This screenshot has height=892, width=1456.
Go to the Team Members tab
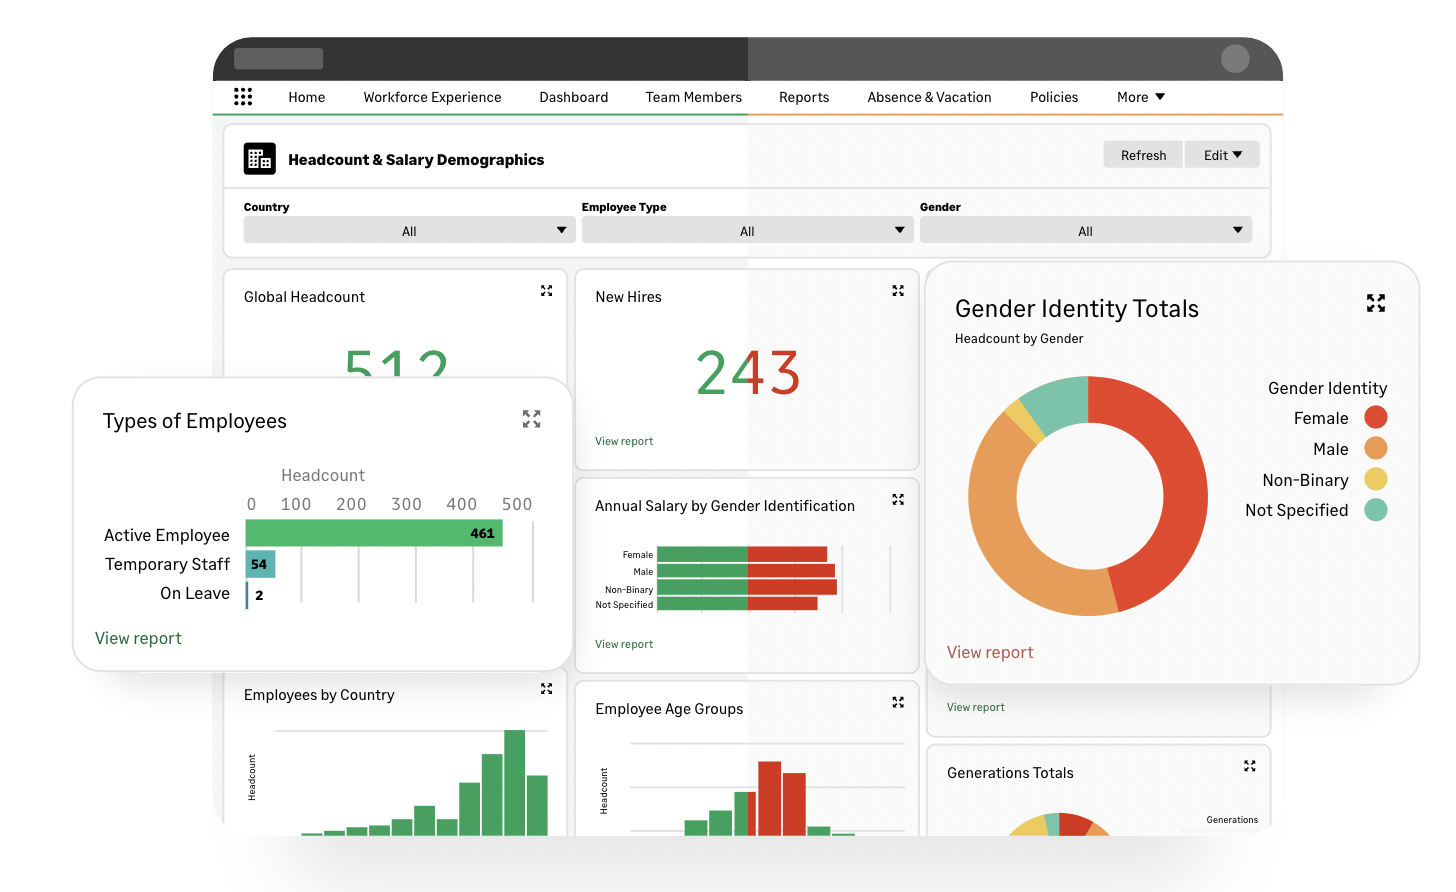pyautogui.click(x=693, y=97)
